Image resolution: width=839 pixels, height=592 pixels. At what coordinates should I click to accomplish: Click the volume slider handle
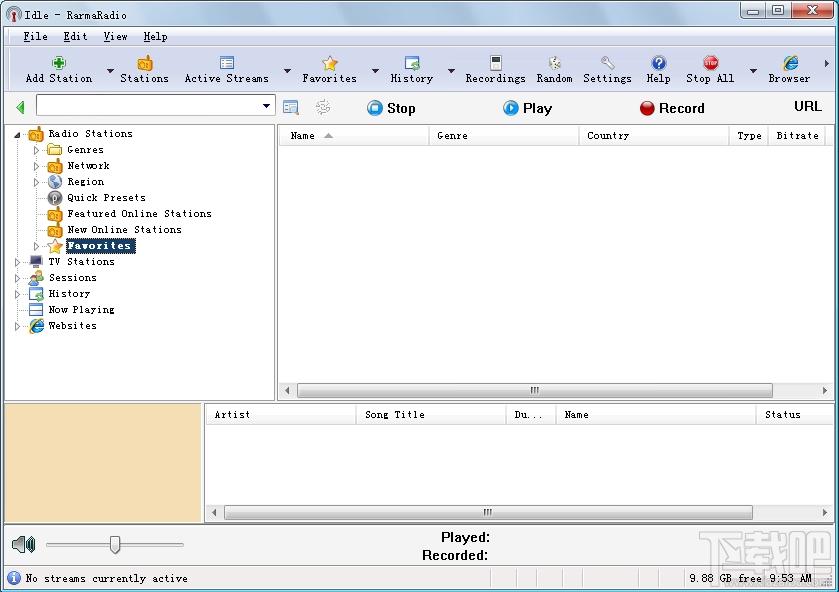[115, 544]
